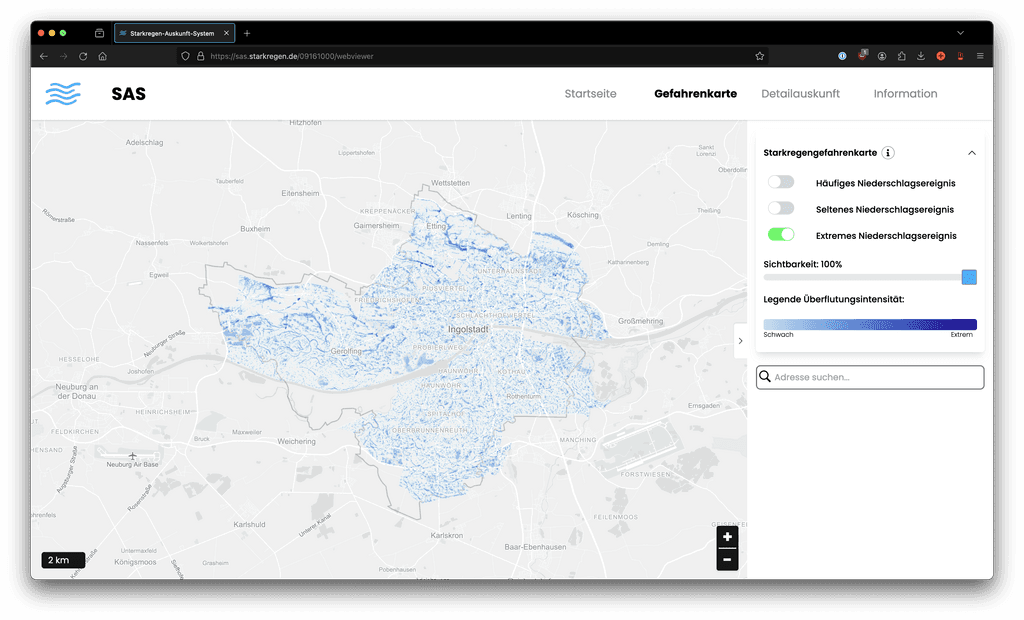Screen dimensions: 1024x620
Task: Click the Weichering map label
Action: (296, 442)
